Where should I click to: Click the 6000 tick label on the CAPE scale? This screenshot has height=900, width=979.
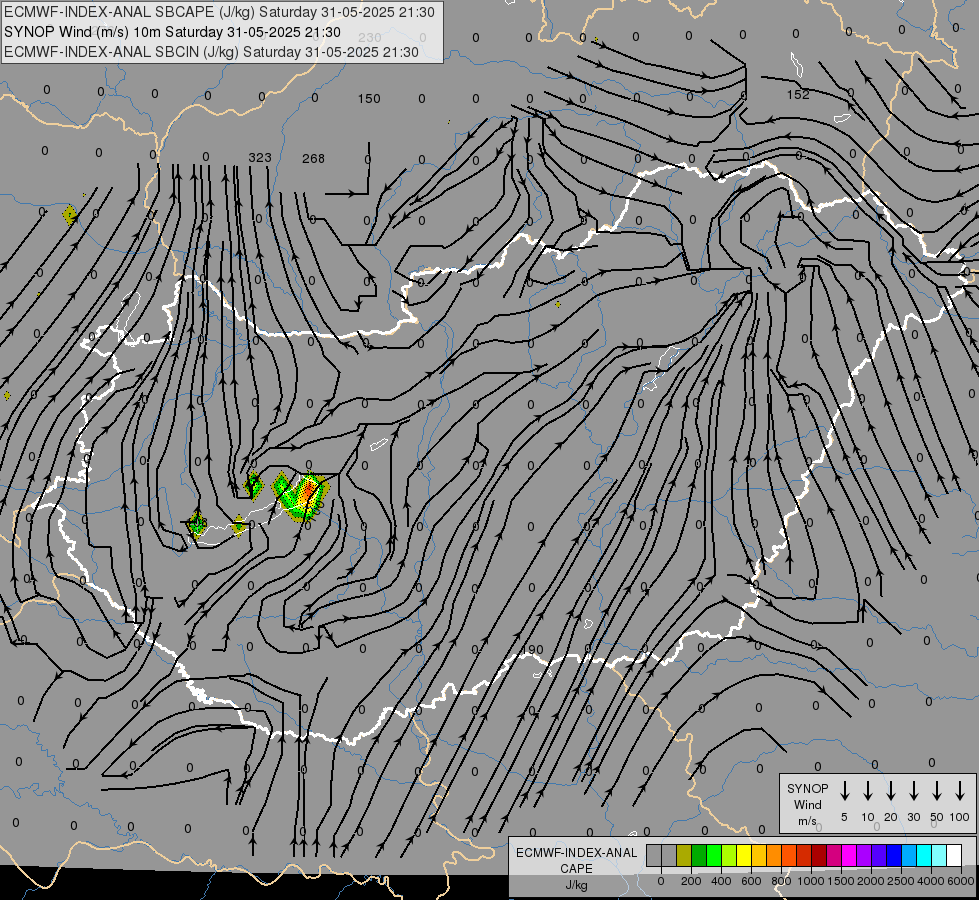pos(961,881)
